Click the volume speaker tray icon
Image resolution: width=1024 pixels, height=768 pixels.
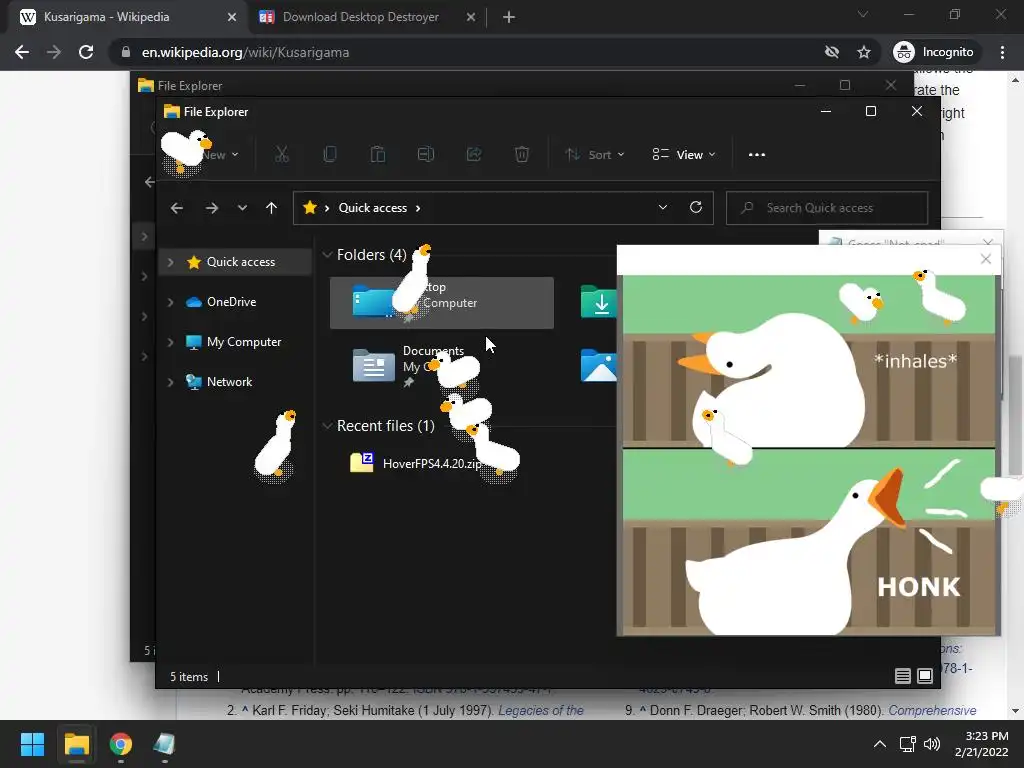(x=932, y=744)
